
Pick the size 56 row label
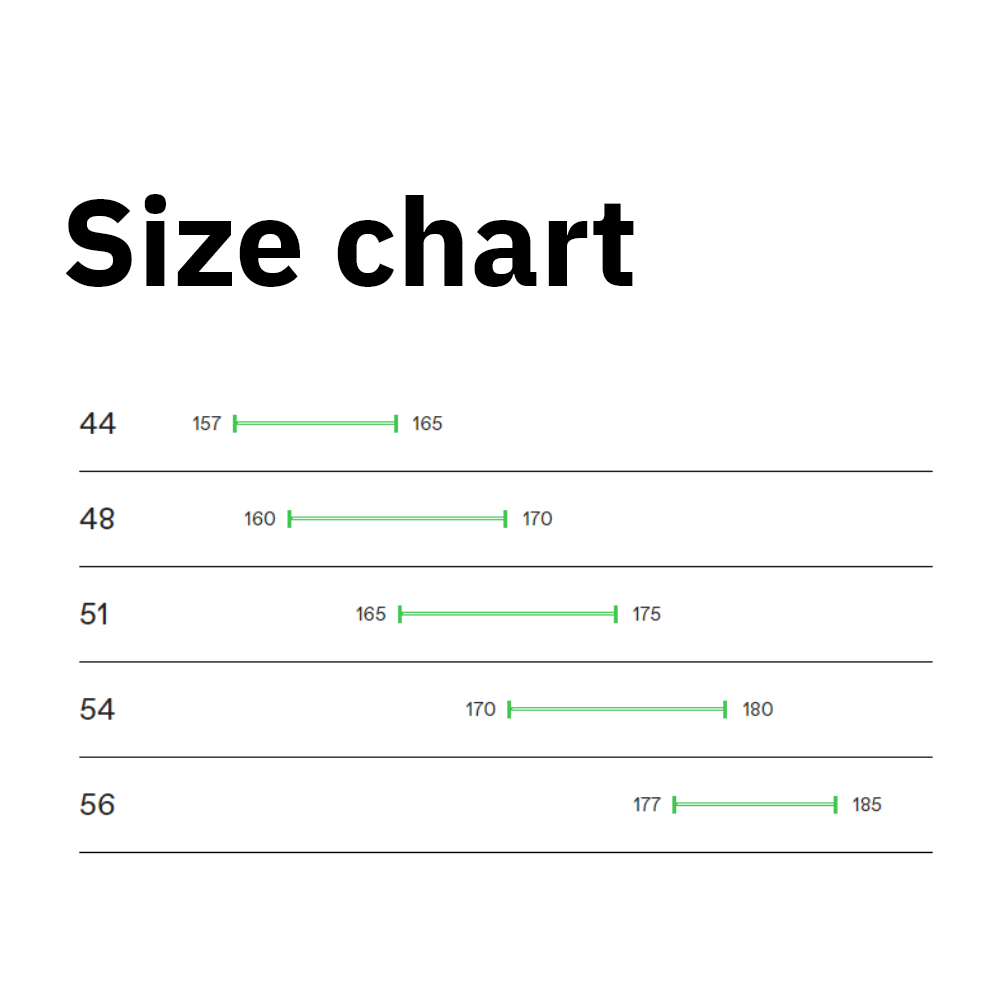tap(97, 805)
